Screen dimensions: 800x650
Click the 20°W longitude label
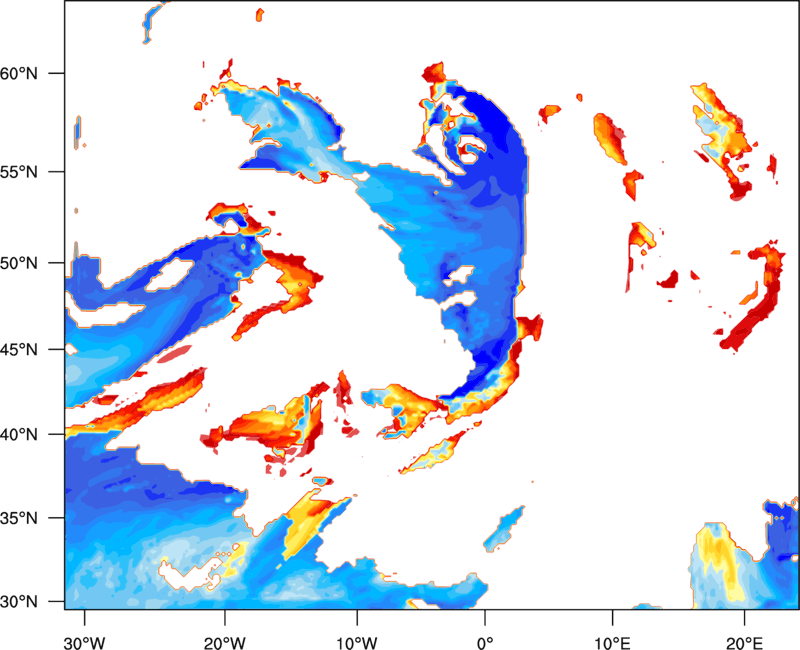pos(224,643)
